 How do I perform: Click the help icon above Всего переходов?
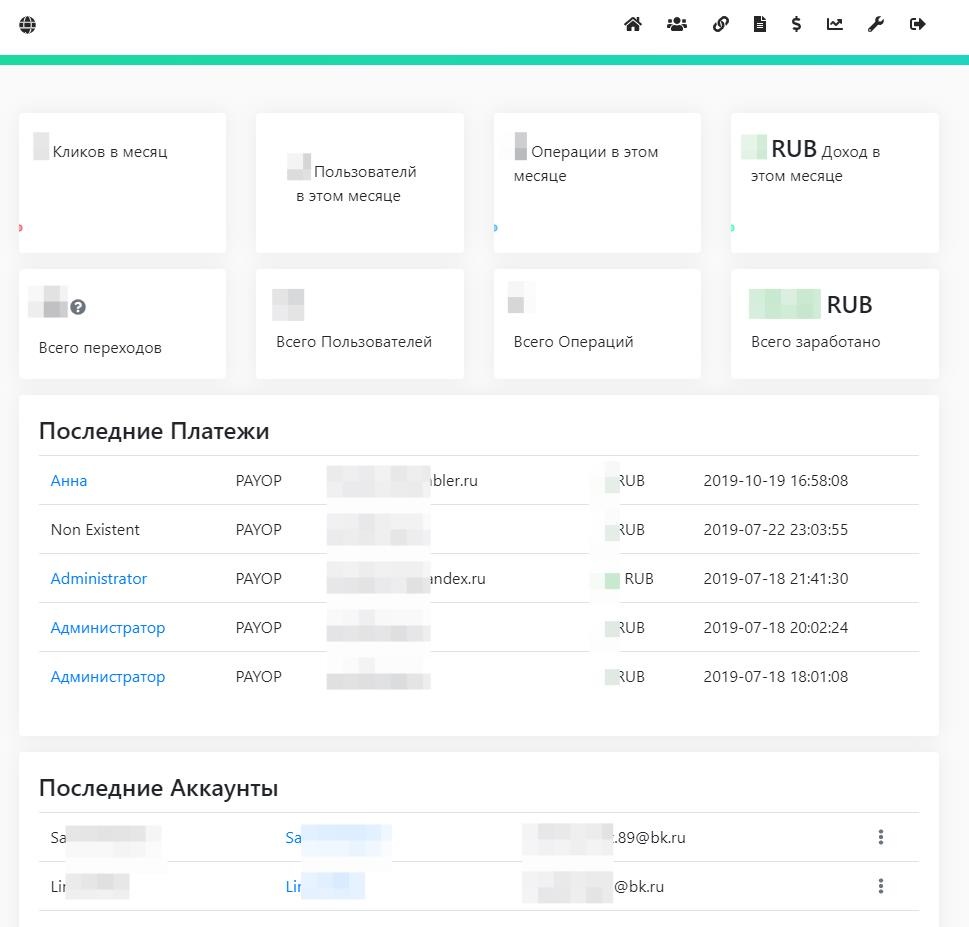(78, 307)
